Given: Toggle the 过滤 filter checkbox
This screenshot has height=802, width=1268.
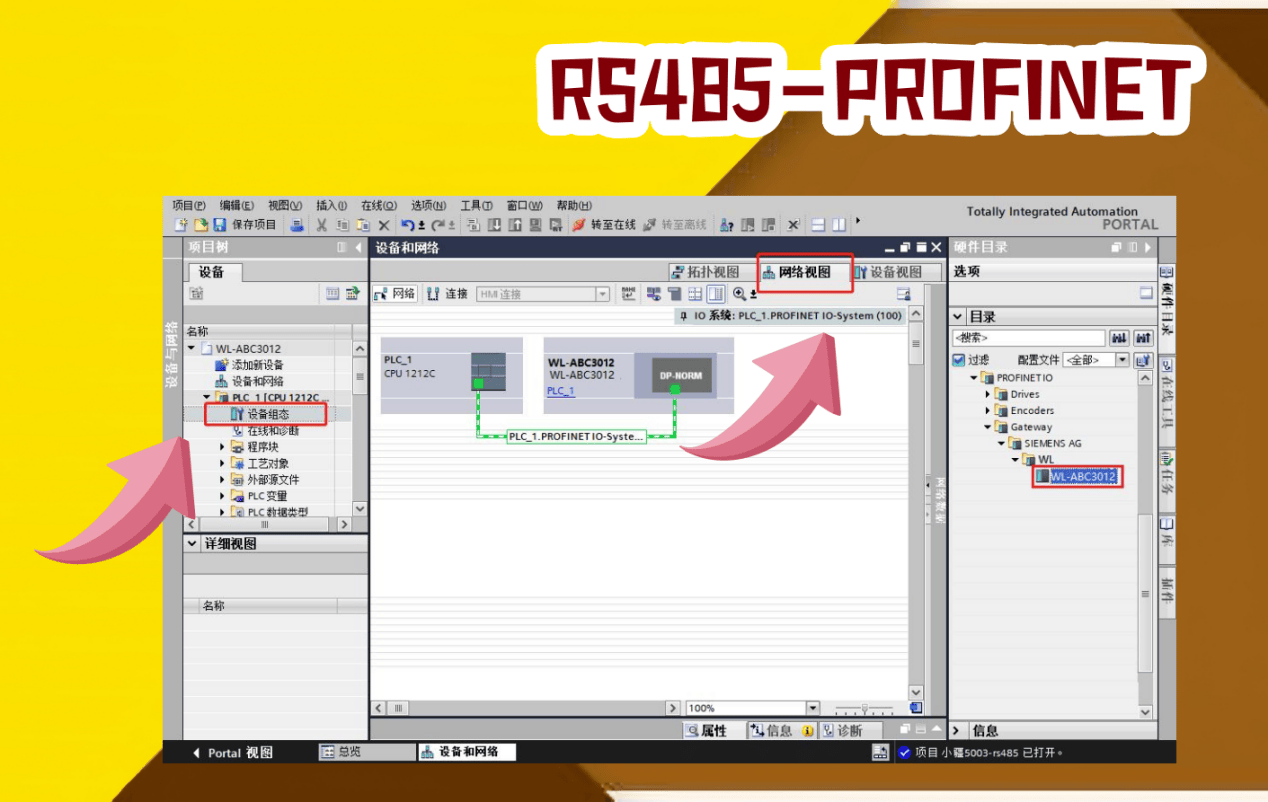Looking at the screenshot, I should point(959,359).
